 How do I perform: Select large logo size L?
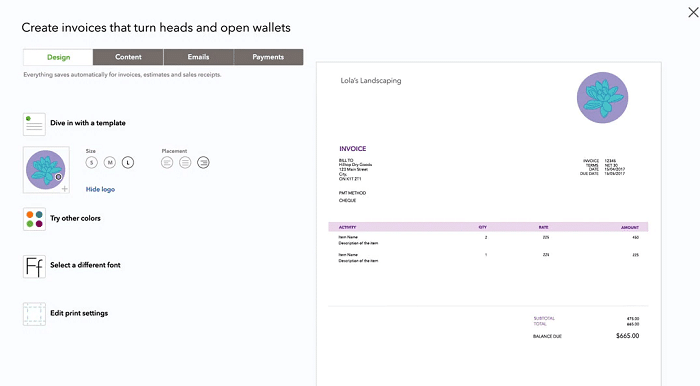[x=128, y=162]
